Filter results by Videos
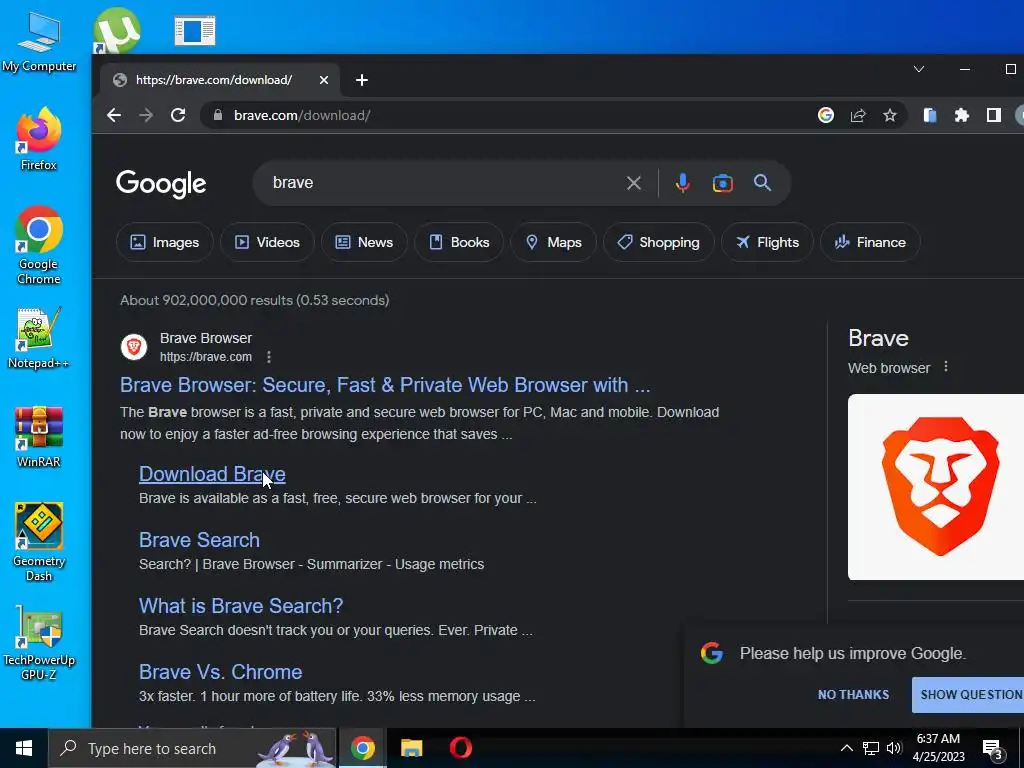Viewport: 1024px width, 768px height. [267, 242]
